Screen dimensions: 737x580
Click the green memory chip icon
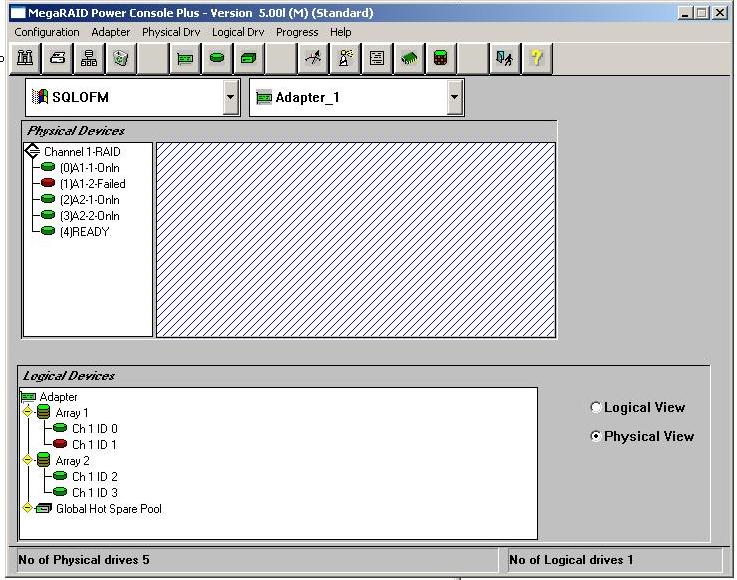409,58
